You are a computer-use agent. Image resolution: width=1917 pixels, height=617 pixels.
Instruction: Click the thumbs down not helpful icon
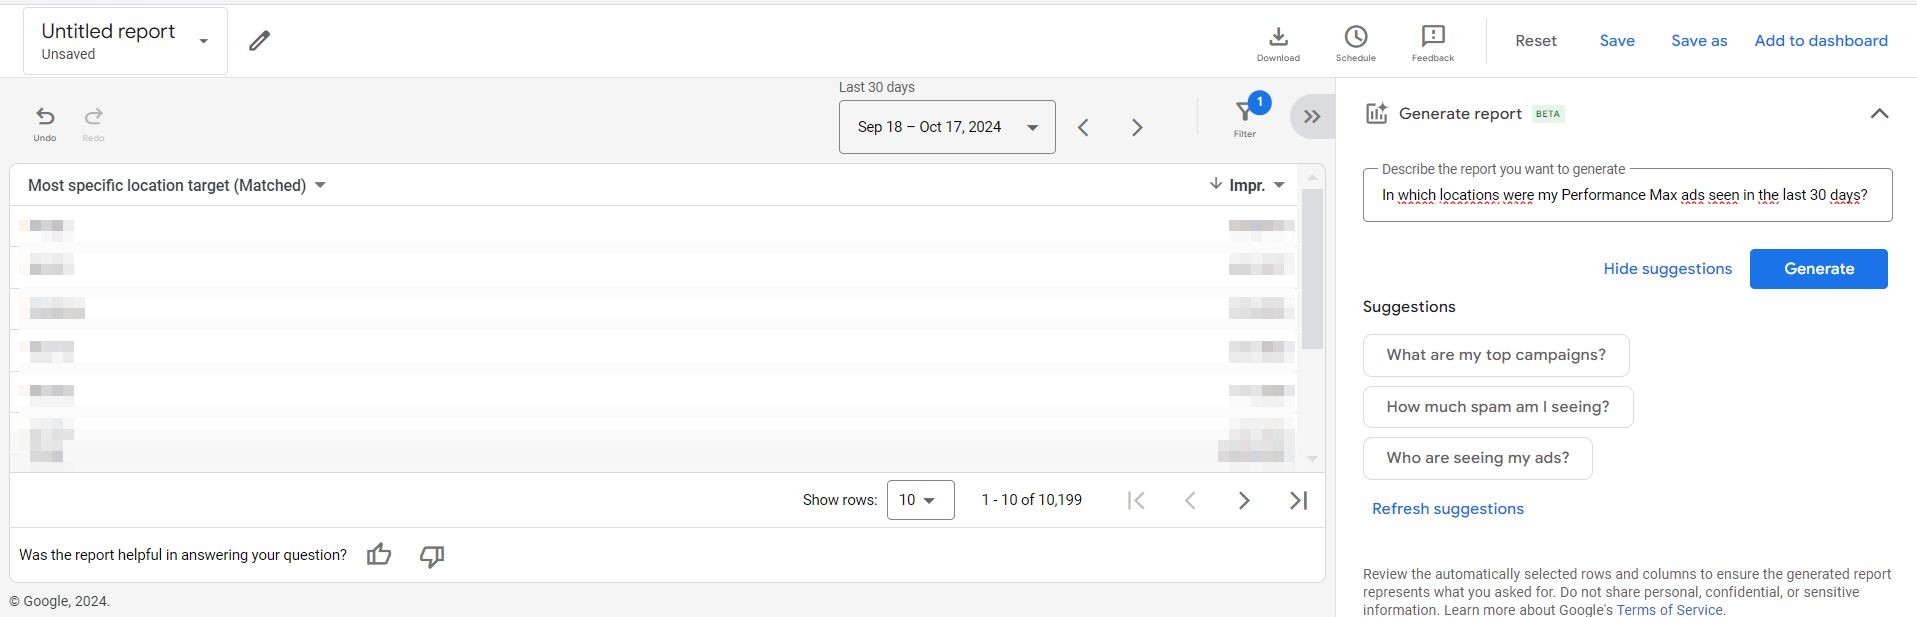432,556
